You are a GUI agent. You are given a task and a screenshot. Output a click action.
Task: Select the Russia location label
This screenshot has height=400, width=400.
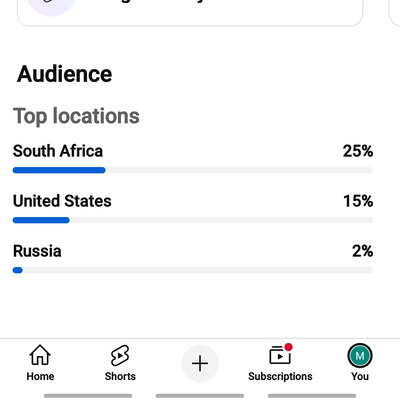click(x=37, y=251)
